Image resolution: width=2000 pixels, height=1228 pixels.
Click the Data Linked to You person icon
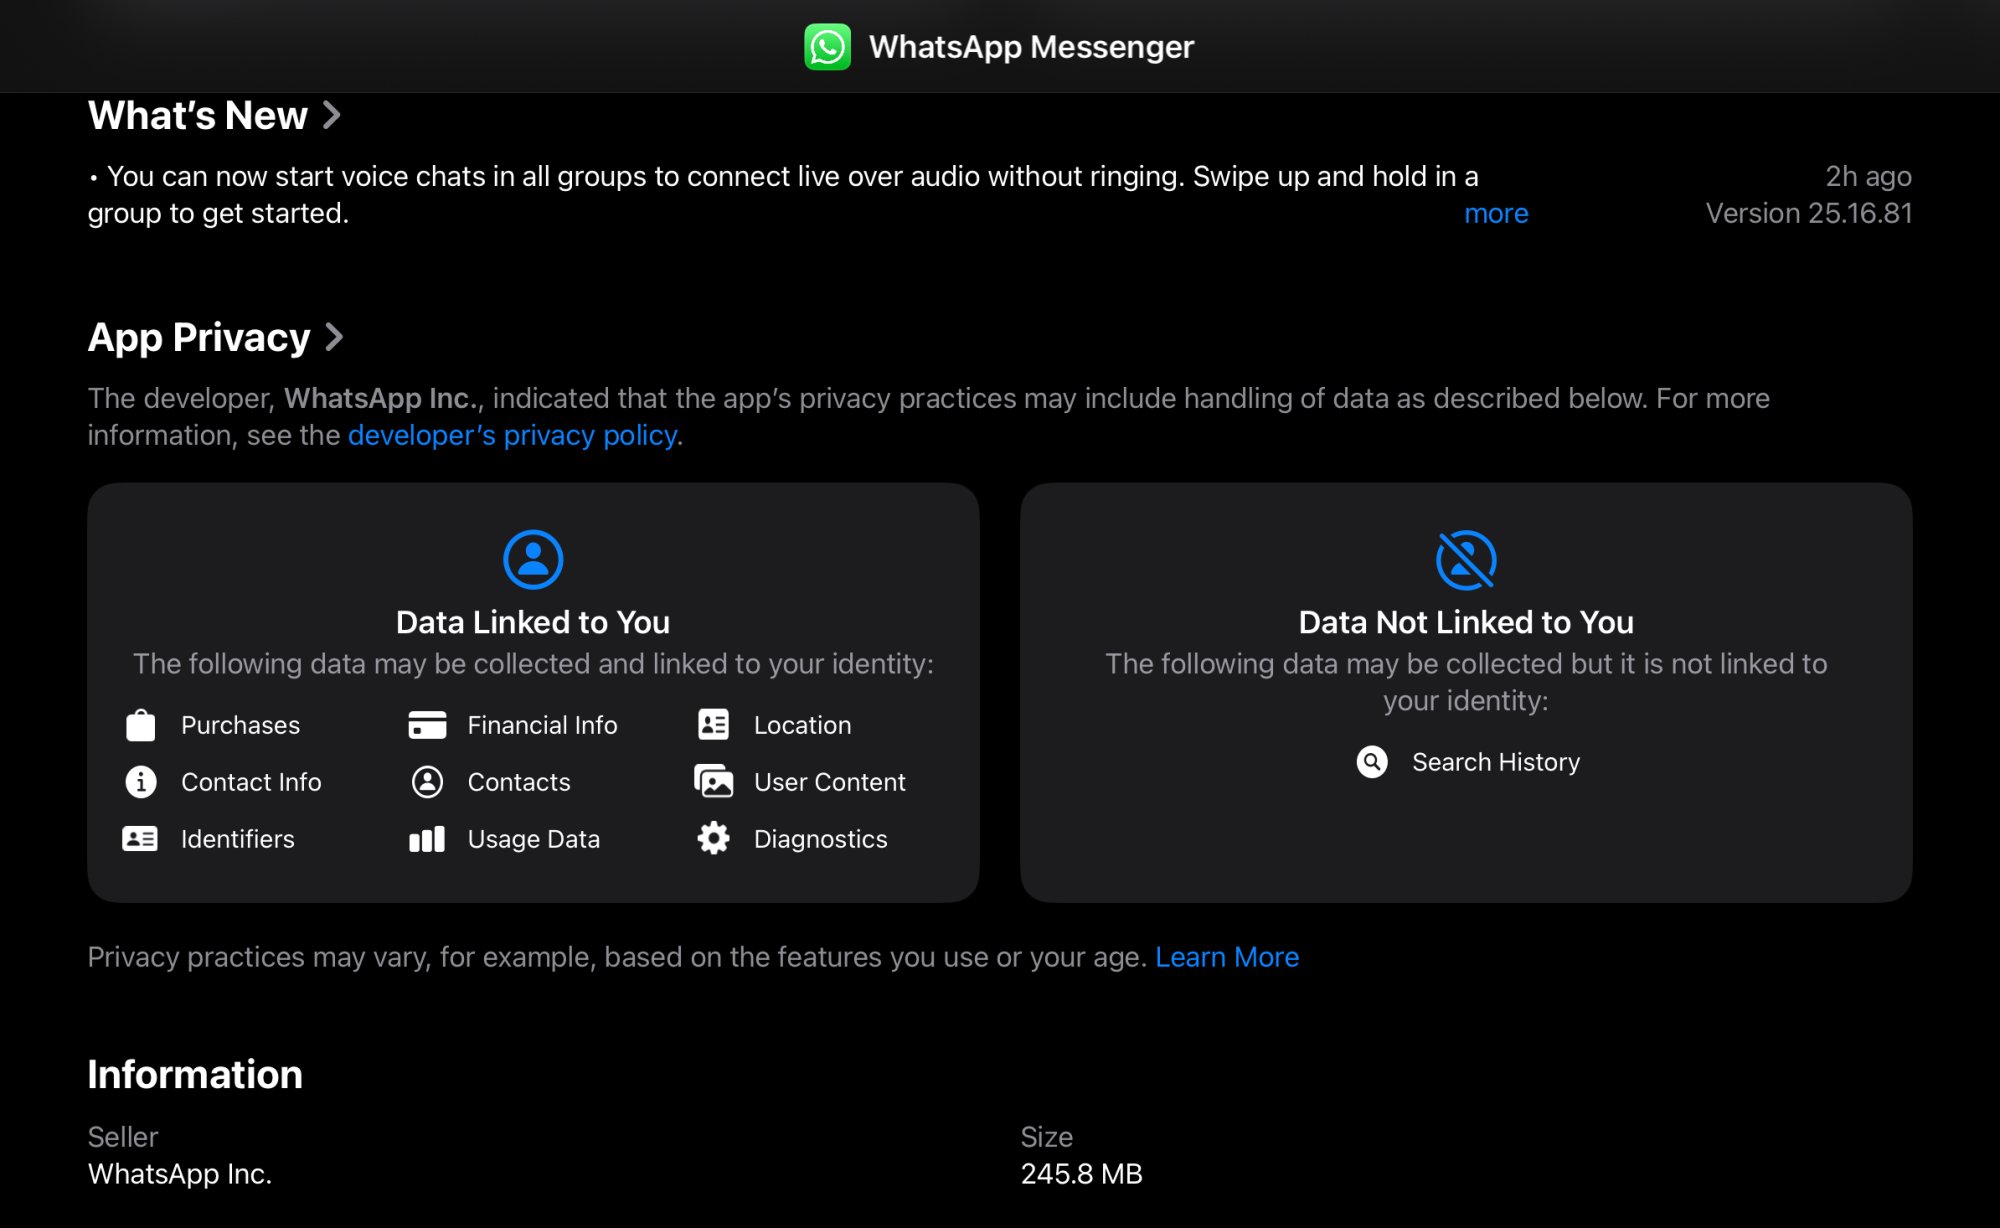[533, 559]
